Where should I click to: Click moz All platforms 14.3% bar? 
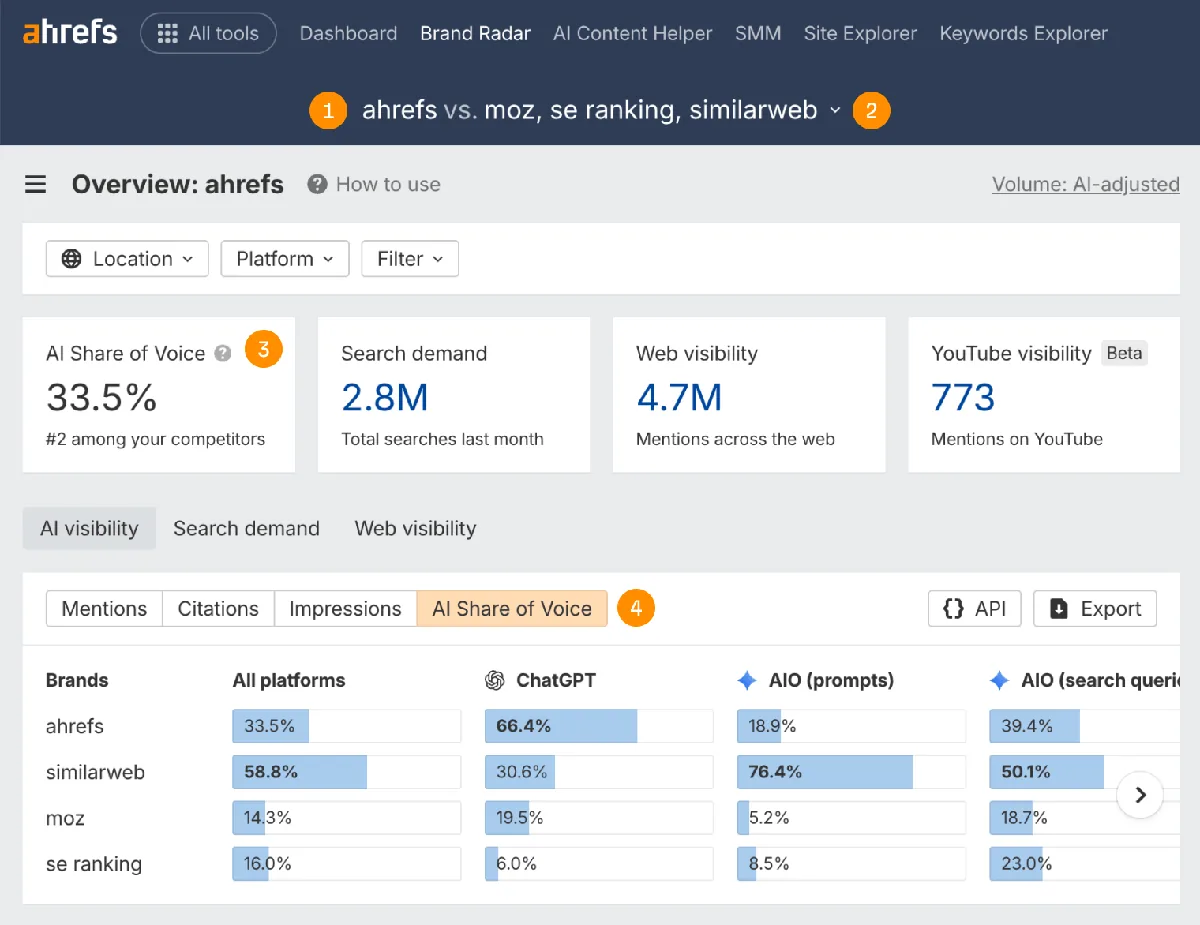(x=346, y=818)
